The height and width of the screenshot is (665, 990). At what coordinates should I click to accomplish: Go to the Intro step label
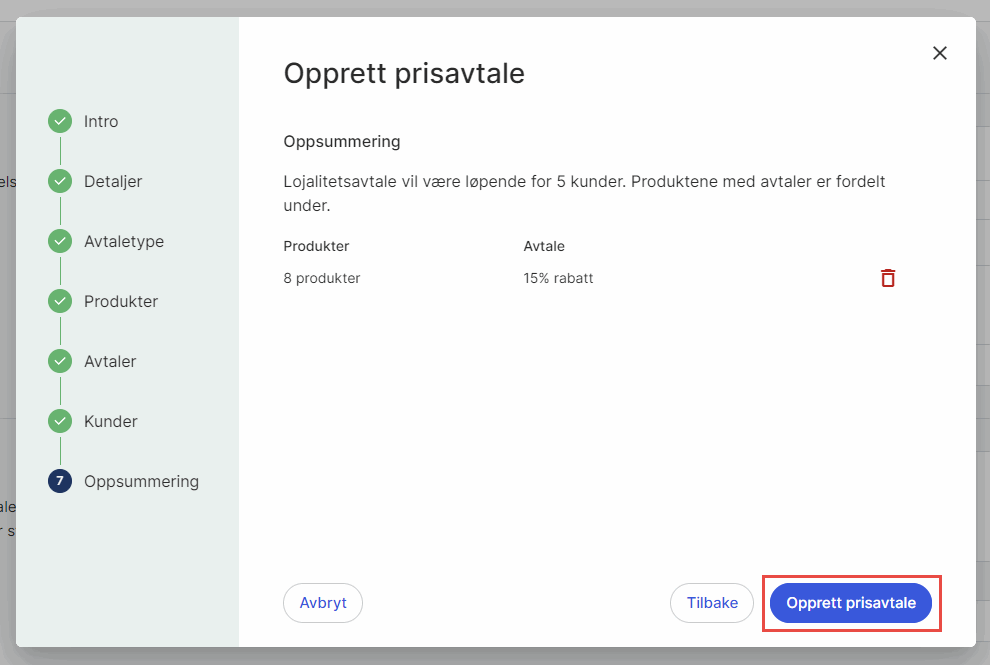pos(101,121)
